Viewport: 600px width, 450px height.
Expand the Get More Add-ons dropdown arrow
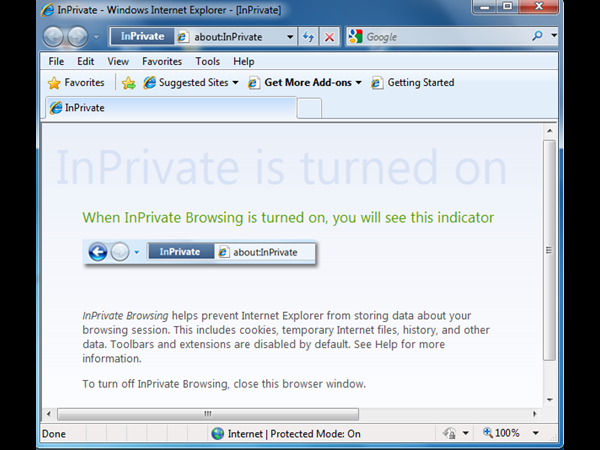tap(359, 83)
